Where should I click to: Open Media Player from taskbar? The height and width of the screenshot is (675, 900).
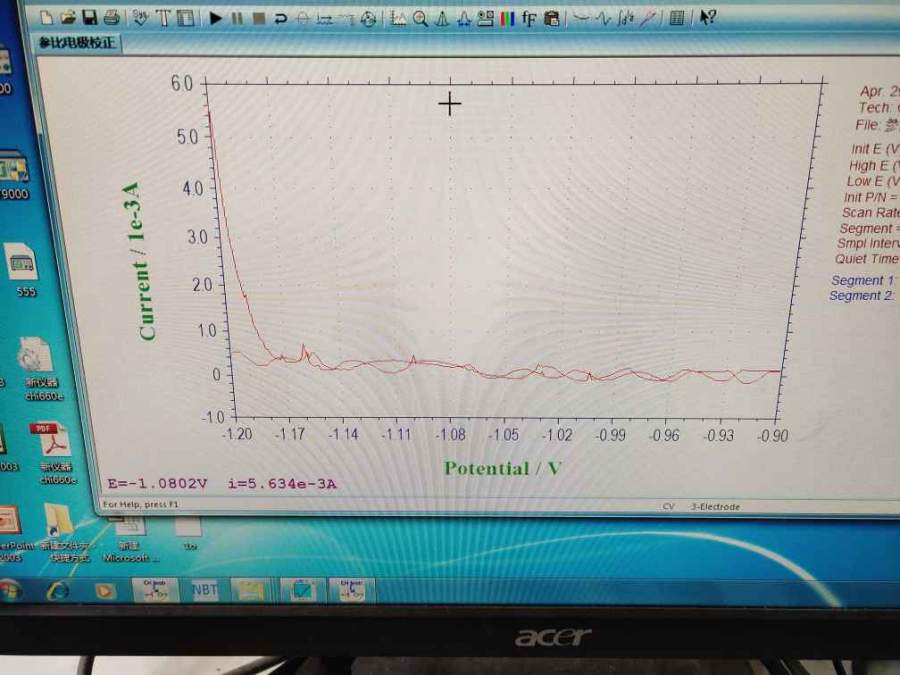[x=104, y=590]
